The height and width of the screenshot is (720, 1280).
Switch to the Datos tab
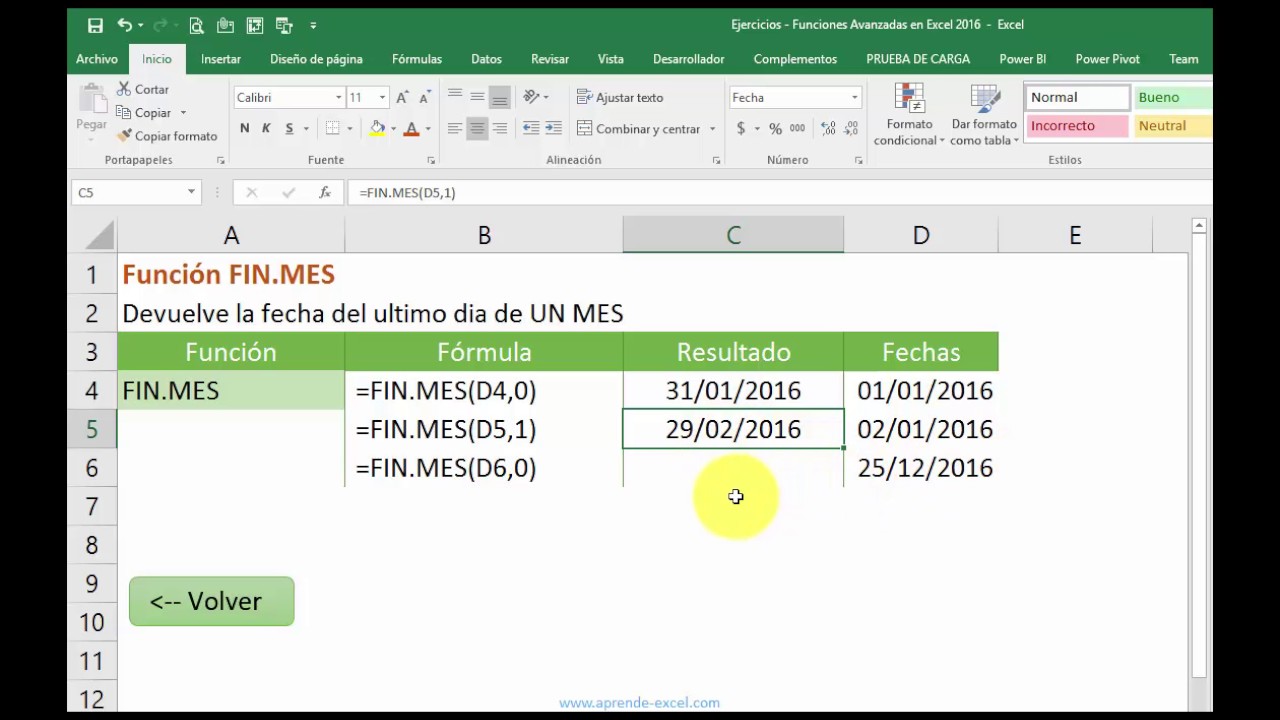coord(486,59)
